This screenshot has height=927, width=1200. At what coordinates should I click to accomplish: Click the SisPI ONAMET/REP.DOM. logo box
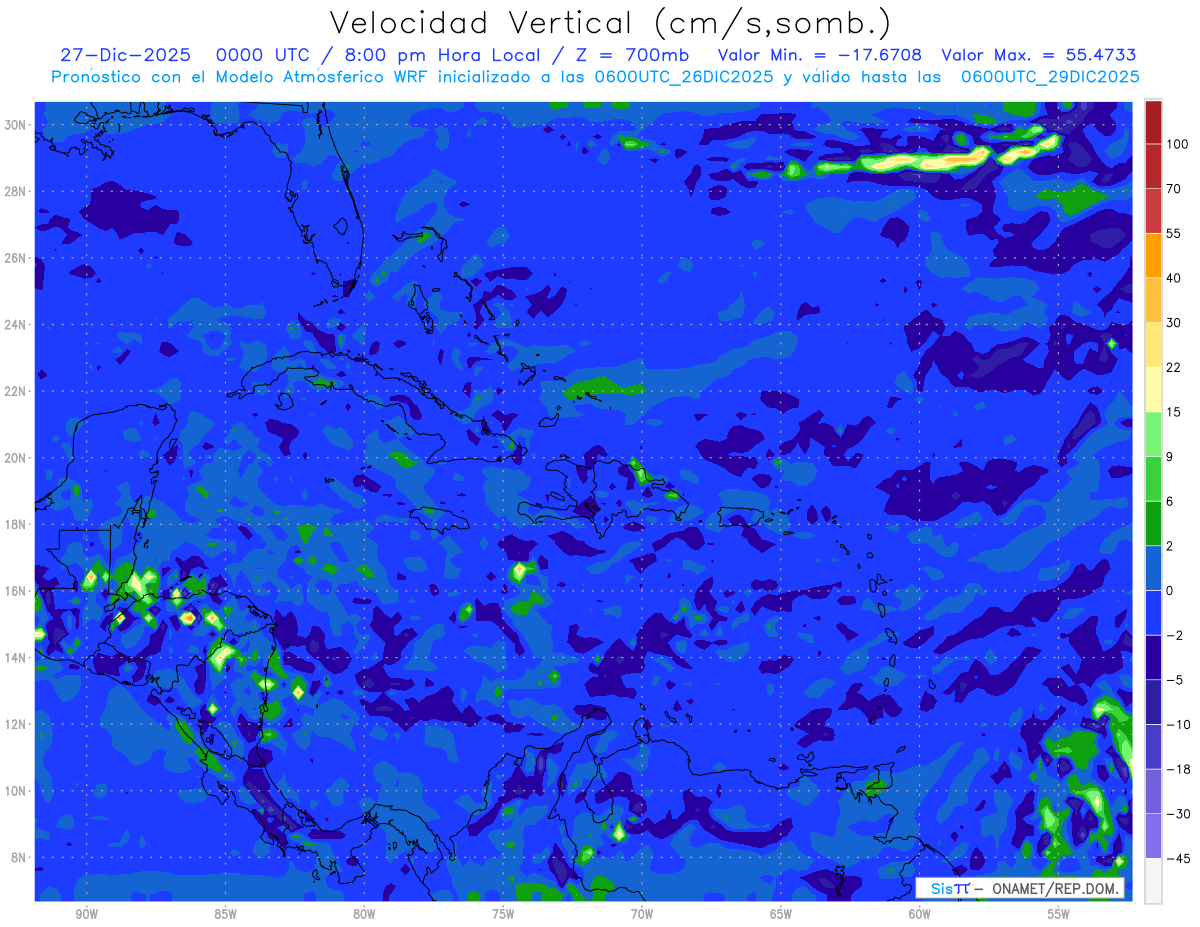[x=1019, y=888]
